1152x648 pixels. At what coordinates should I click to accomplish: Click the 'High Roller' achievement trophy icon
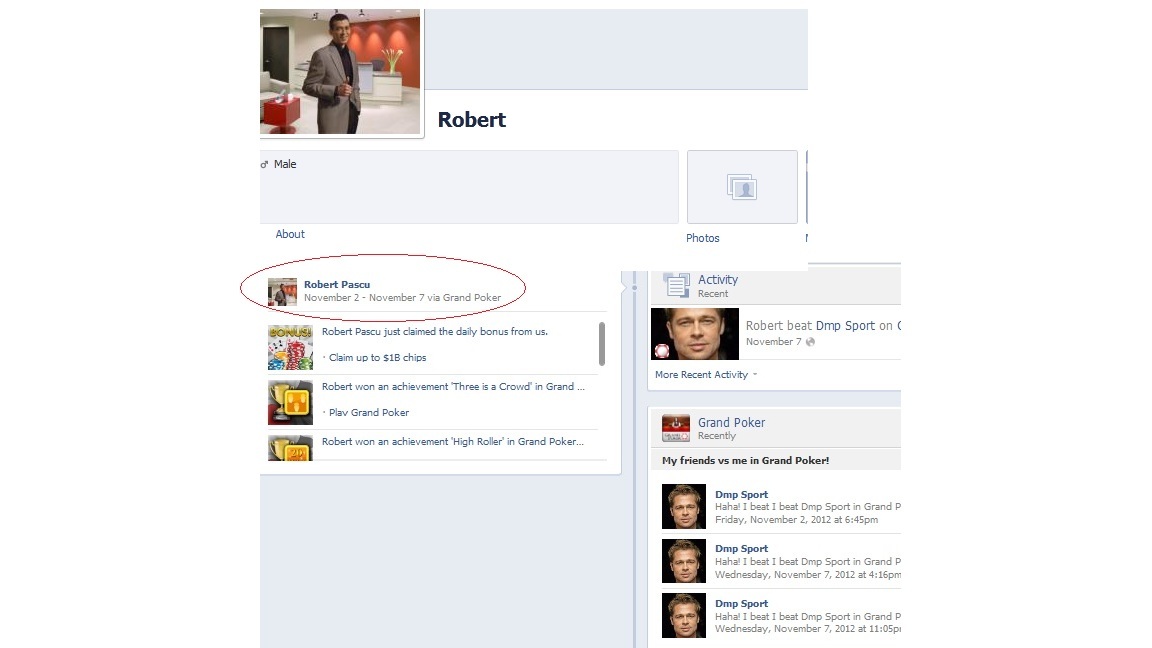pyautogui.click(x=290, y=448)
